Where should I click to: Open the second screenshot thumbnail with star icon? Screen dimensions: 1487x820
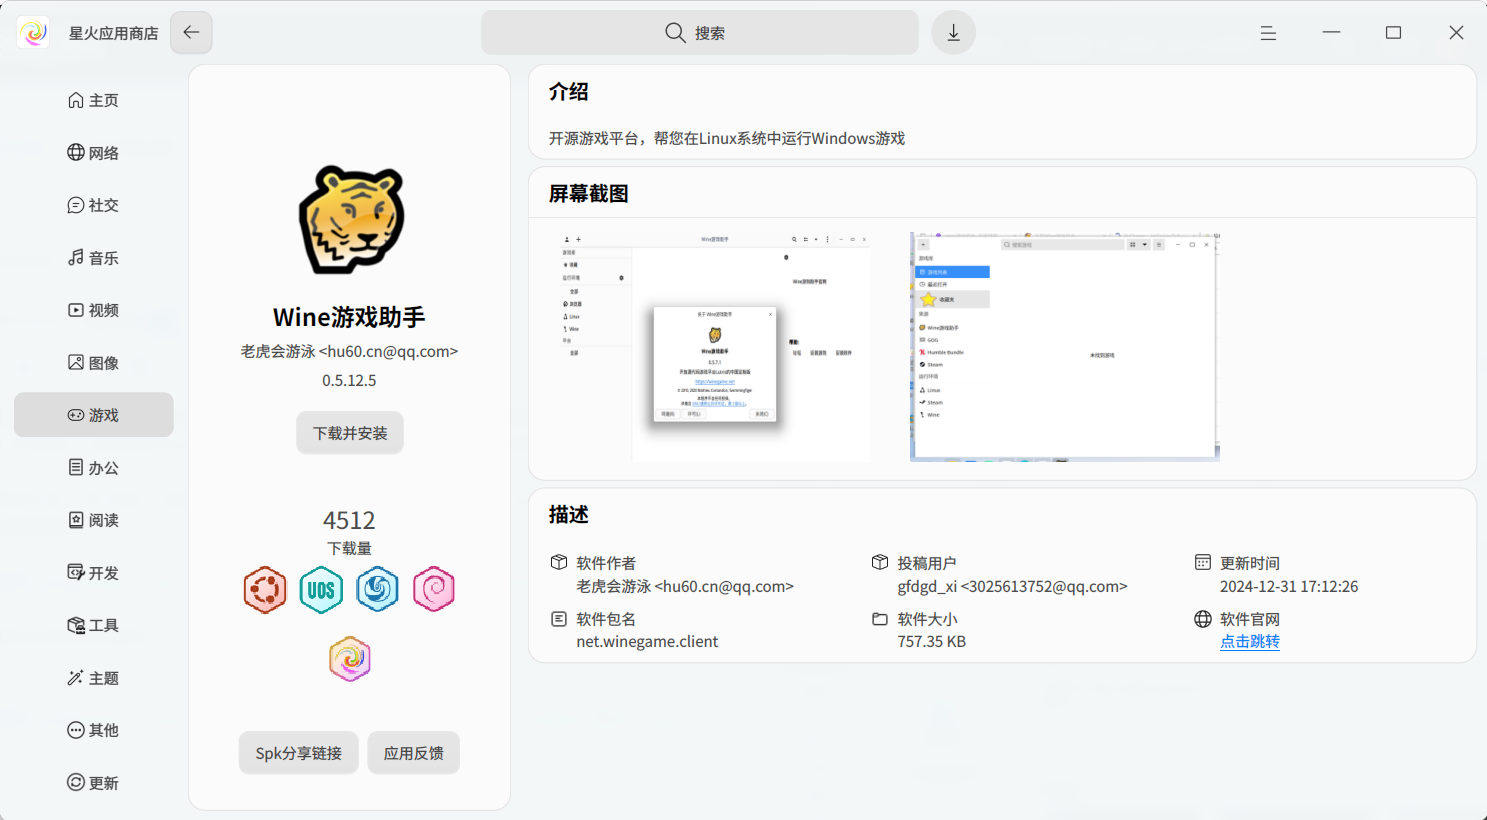[1065, 347]
